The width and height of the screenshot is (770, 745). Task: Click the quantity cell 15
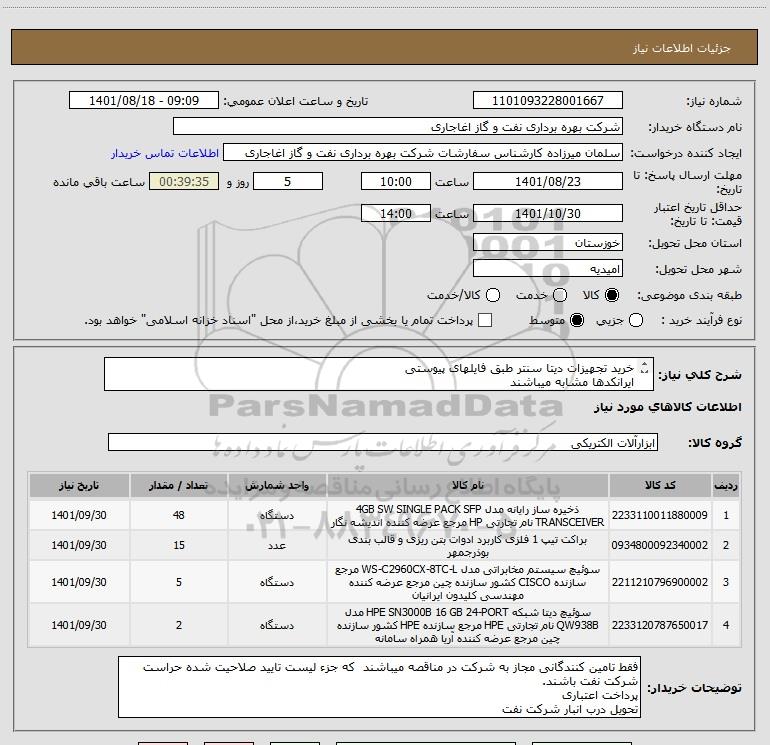[179, 545]
